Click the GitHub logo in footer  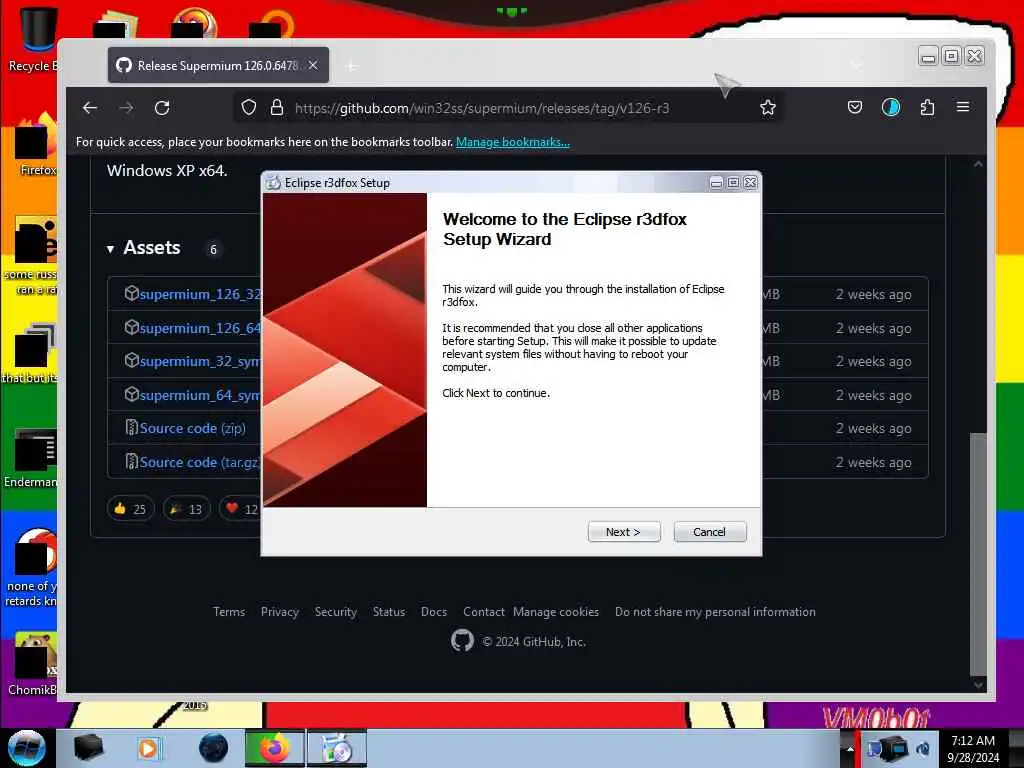462,641
